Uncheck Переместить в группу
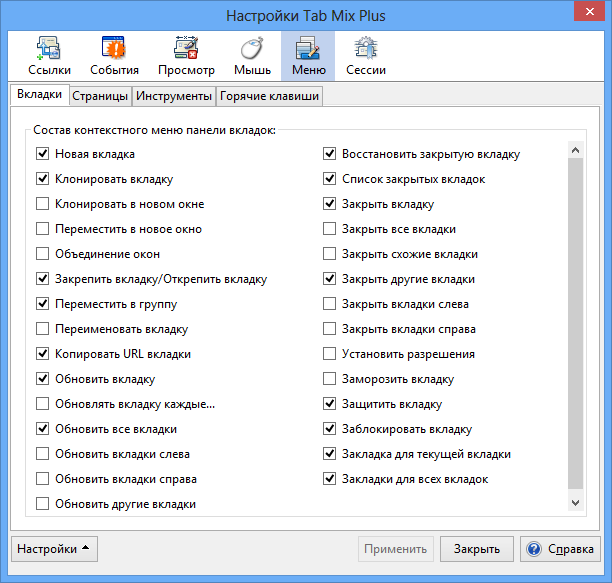Image resolution: width=612 pixels, height=583 pixels. tap(43, 304)
